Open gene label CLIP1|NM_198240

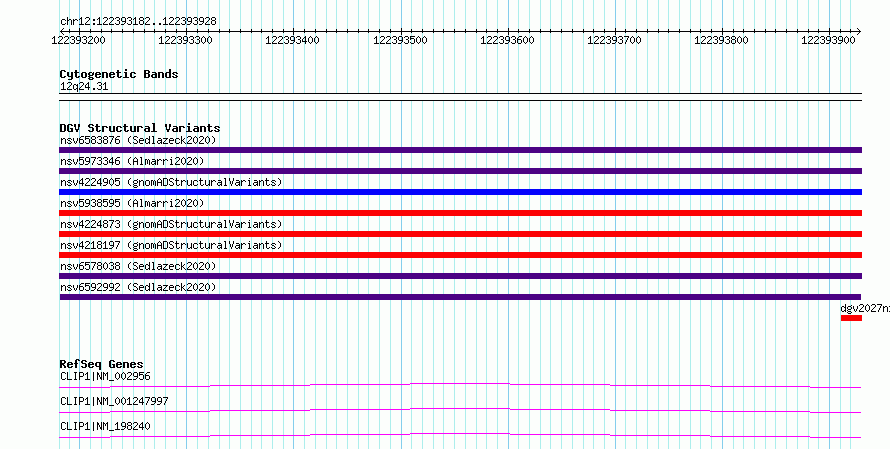click(x=105, y=426)
